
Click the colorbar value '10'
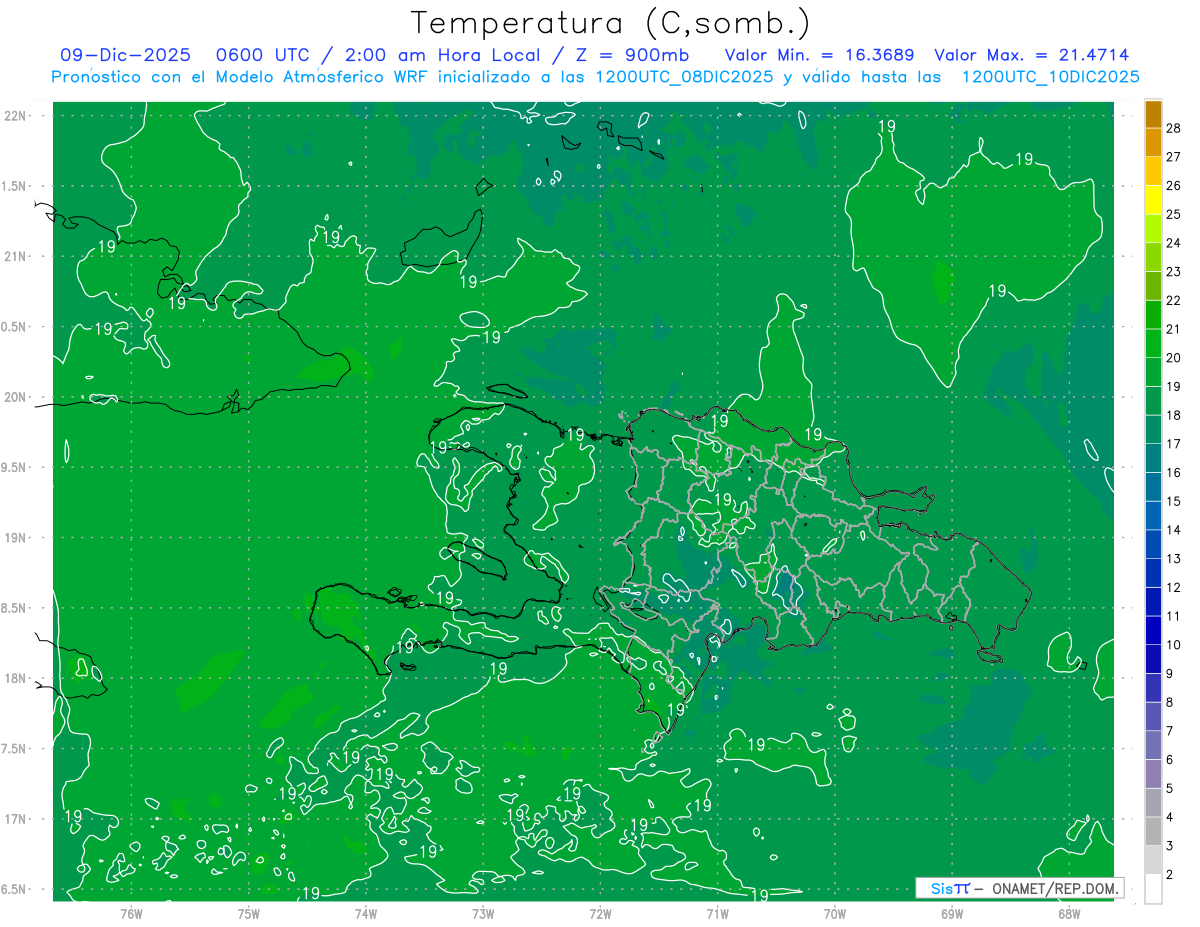1174,645
